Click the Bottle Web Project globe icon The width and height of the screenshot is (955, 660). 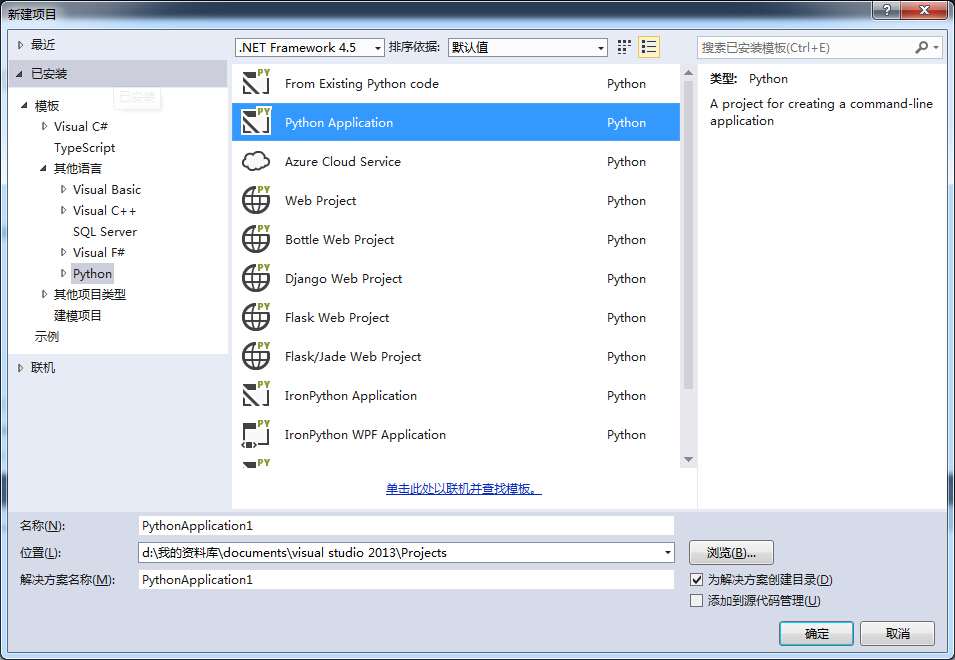(x=256, y=239)
